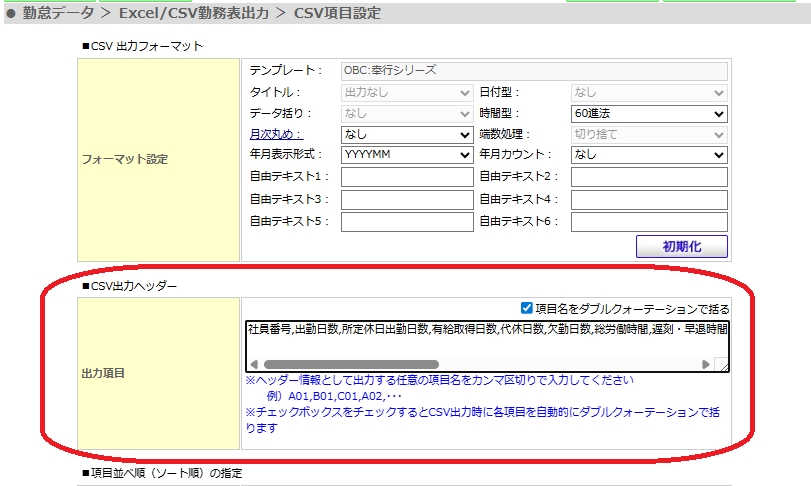This screenshot has width=811, height=486.
Task: Select the 自由テキスト4 input field
Action: 648,199
